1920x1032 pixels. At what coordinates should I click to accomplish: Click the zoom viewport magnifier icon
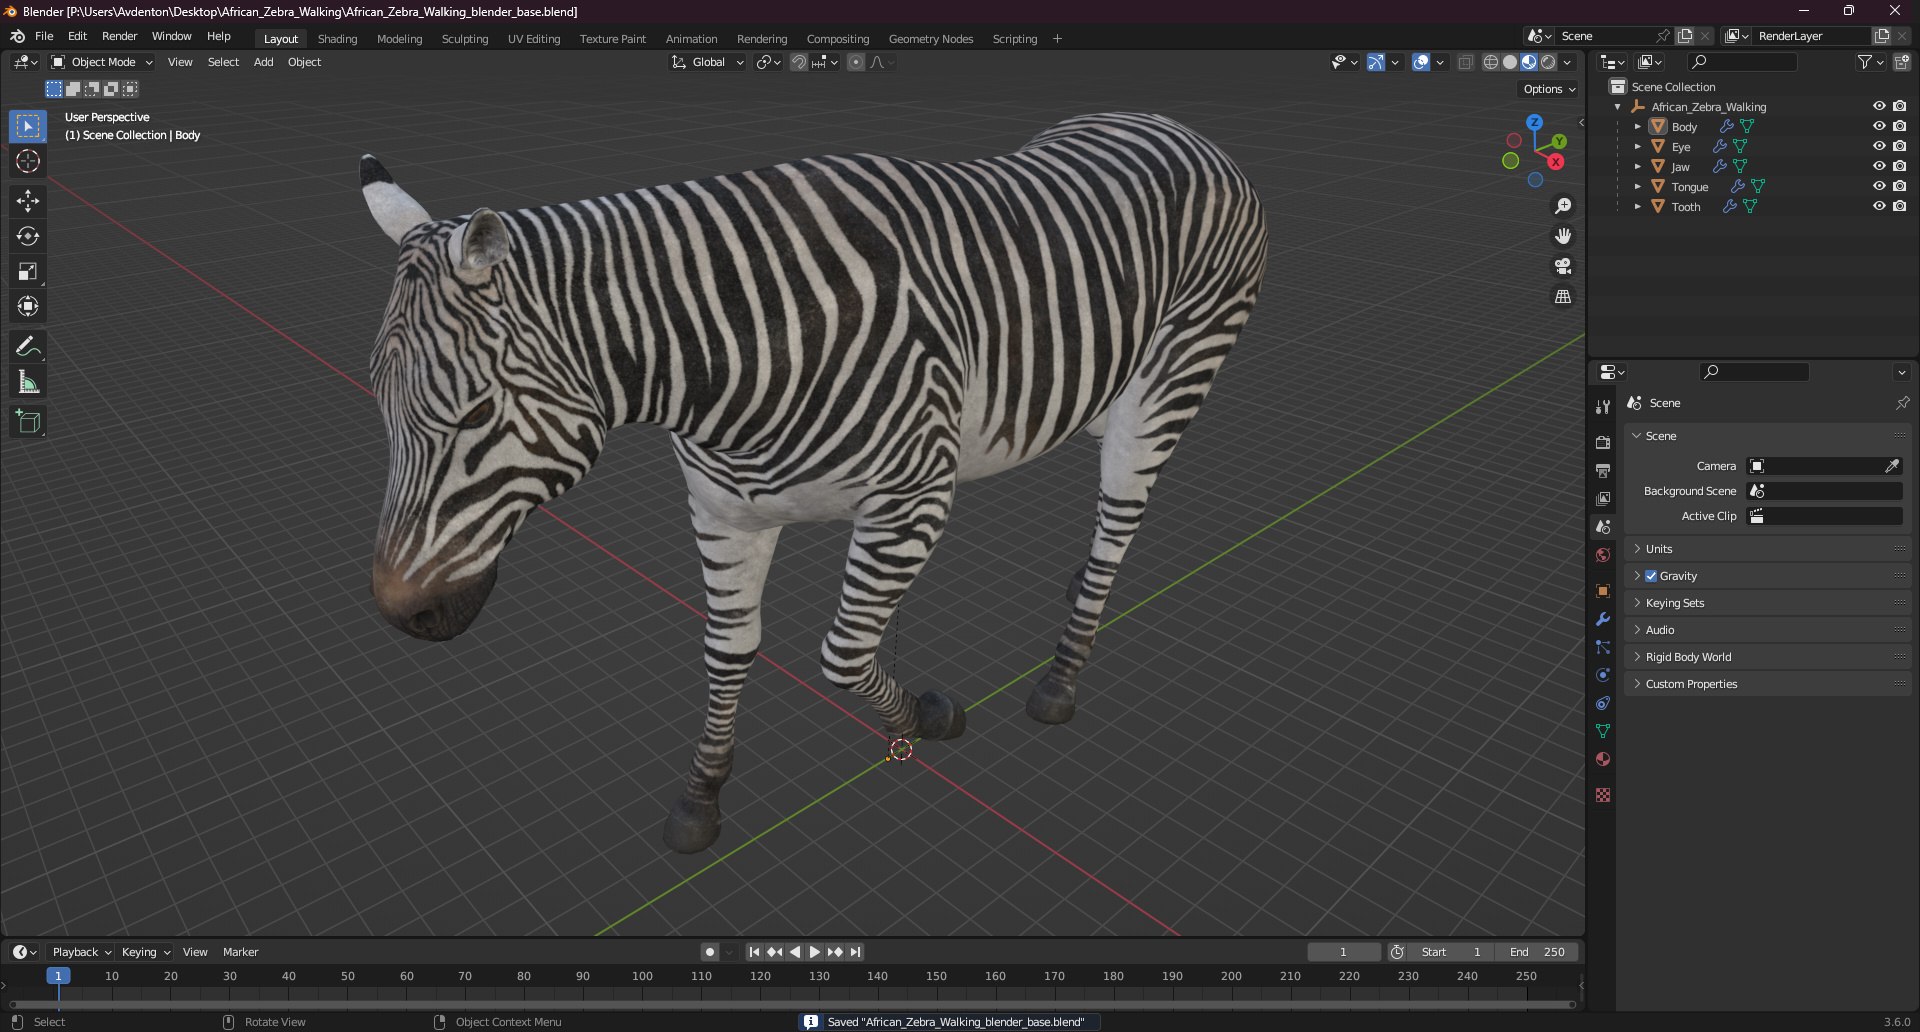pos(1563,206)
